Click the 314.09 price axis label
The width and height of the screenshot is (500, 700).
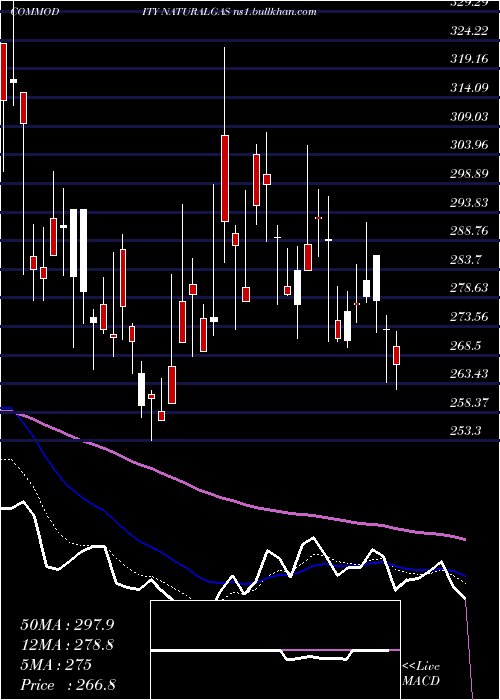click(468, 88)
